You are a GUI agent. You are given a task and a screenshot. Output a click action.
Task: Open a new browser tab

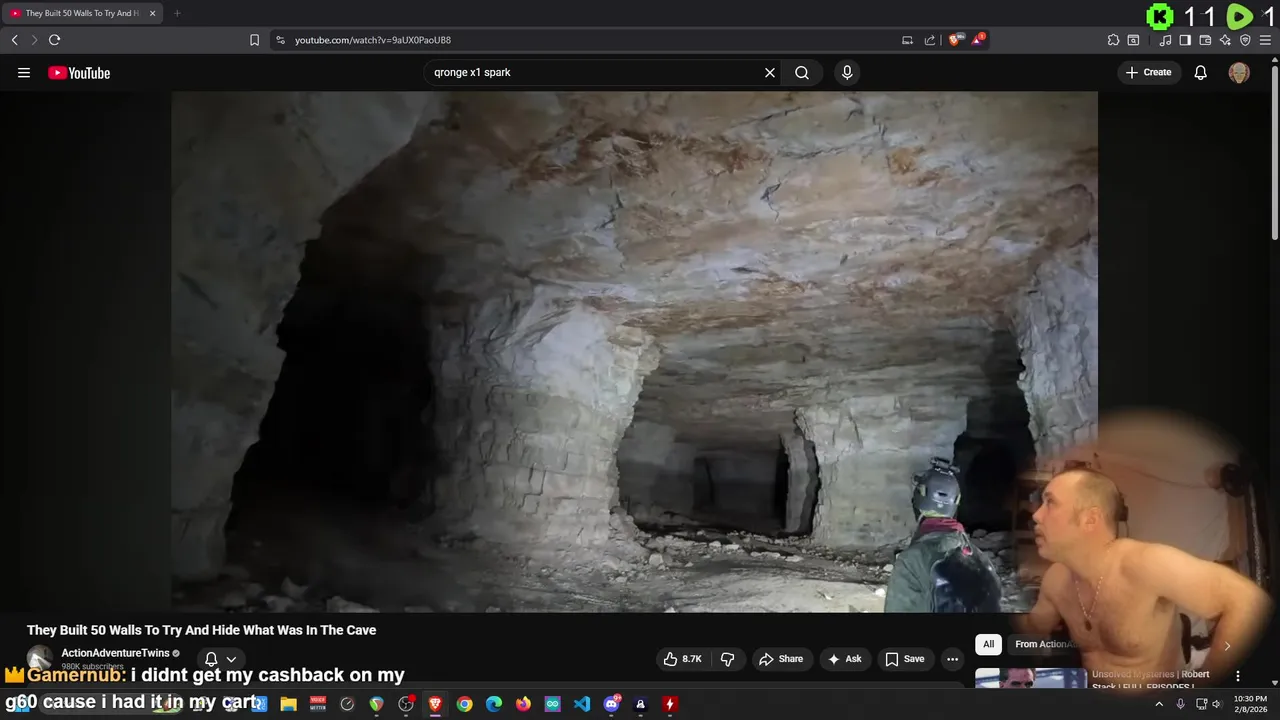tap(177, 13)
